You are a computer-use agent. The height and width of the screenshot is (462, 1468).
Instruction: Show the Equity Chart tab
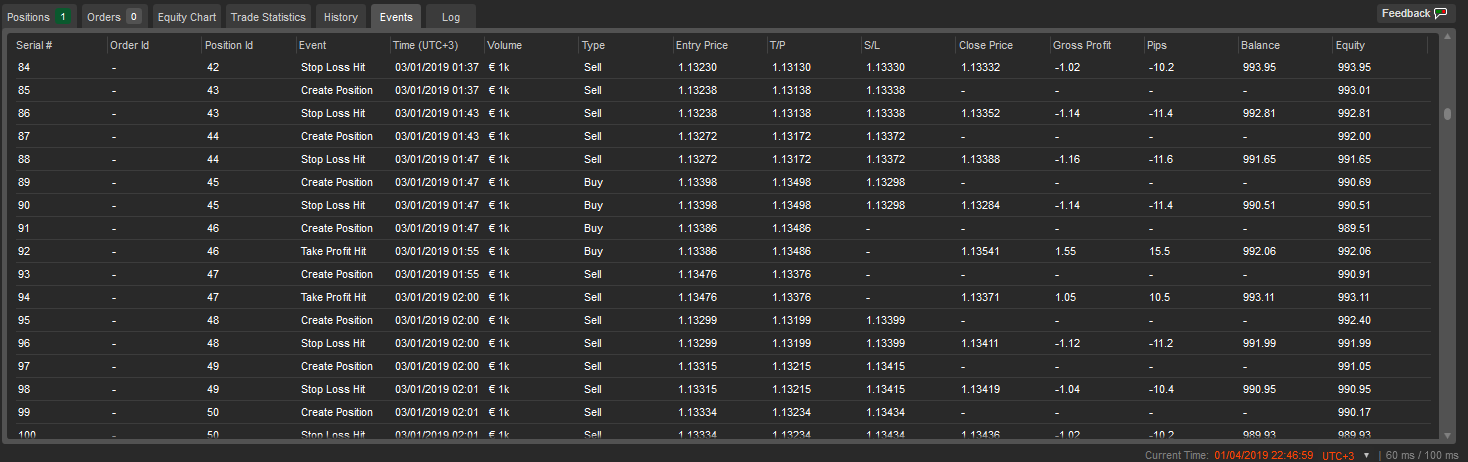tap(186, 17)
